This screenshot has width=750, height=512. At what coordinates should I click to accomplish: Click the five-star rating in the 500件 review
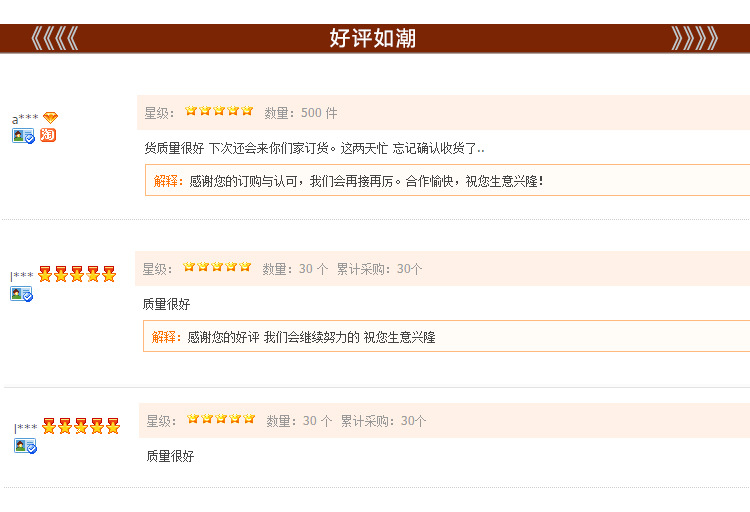point(219,112)
